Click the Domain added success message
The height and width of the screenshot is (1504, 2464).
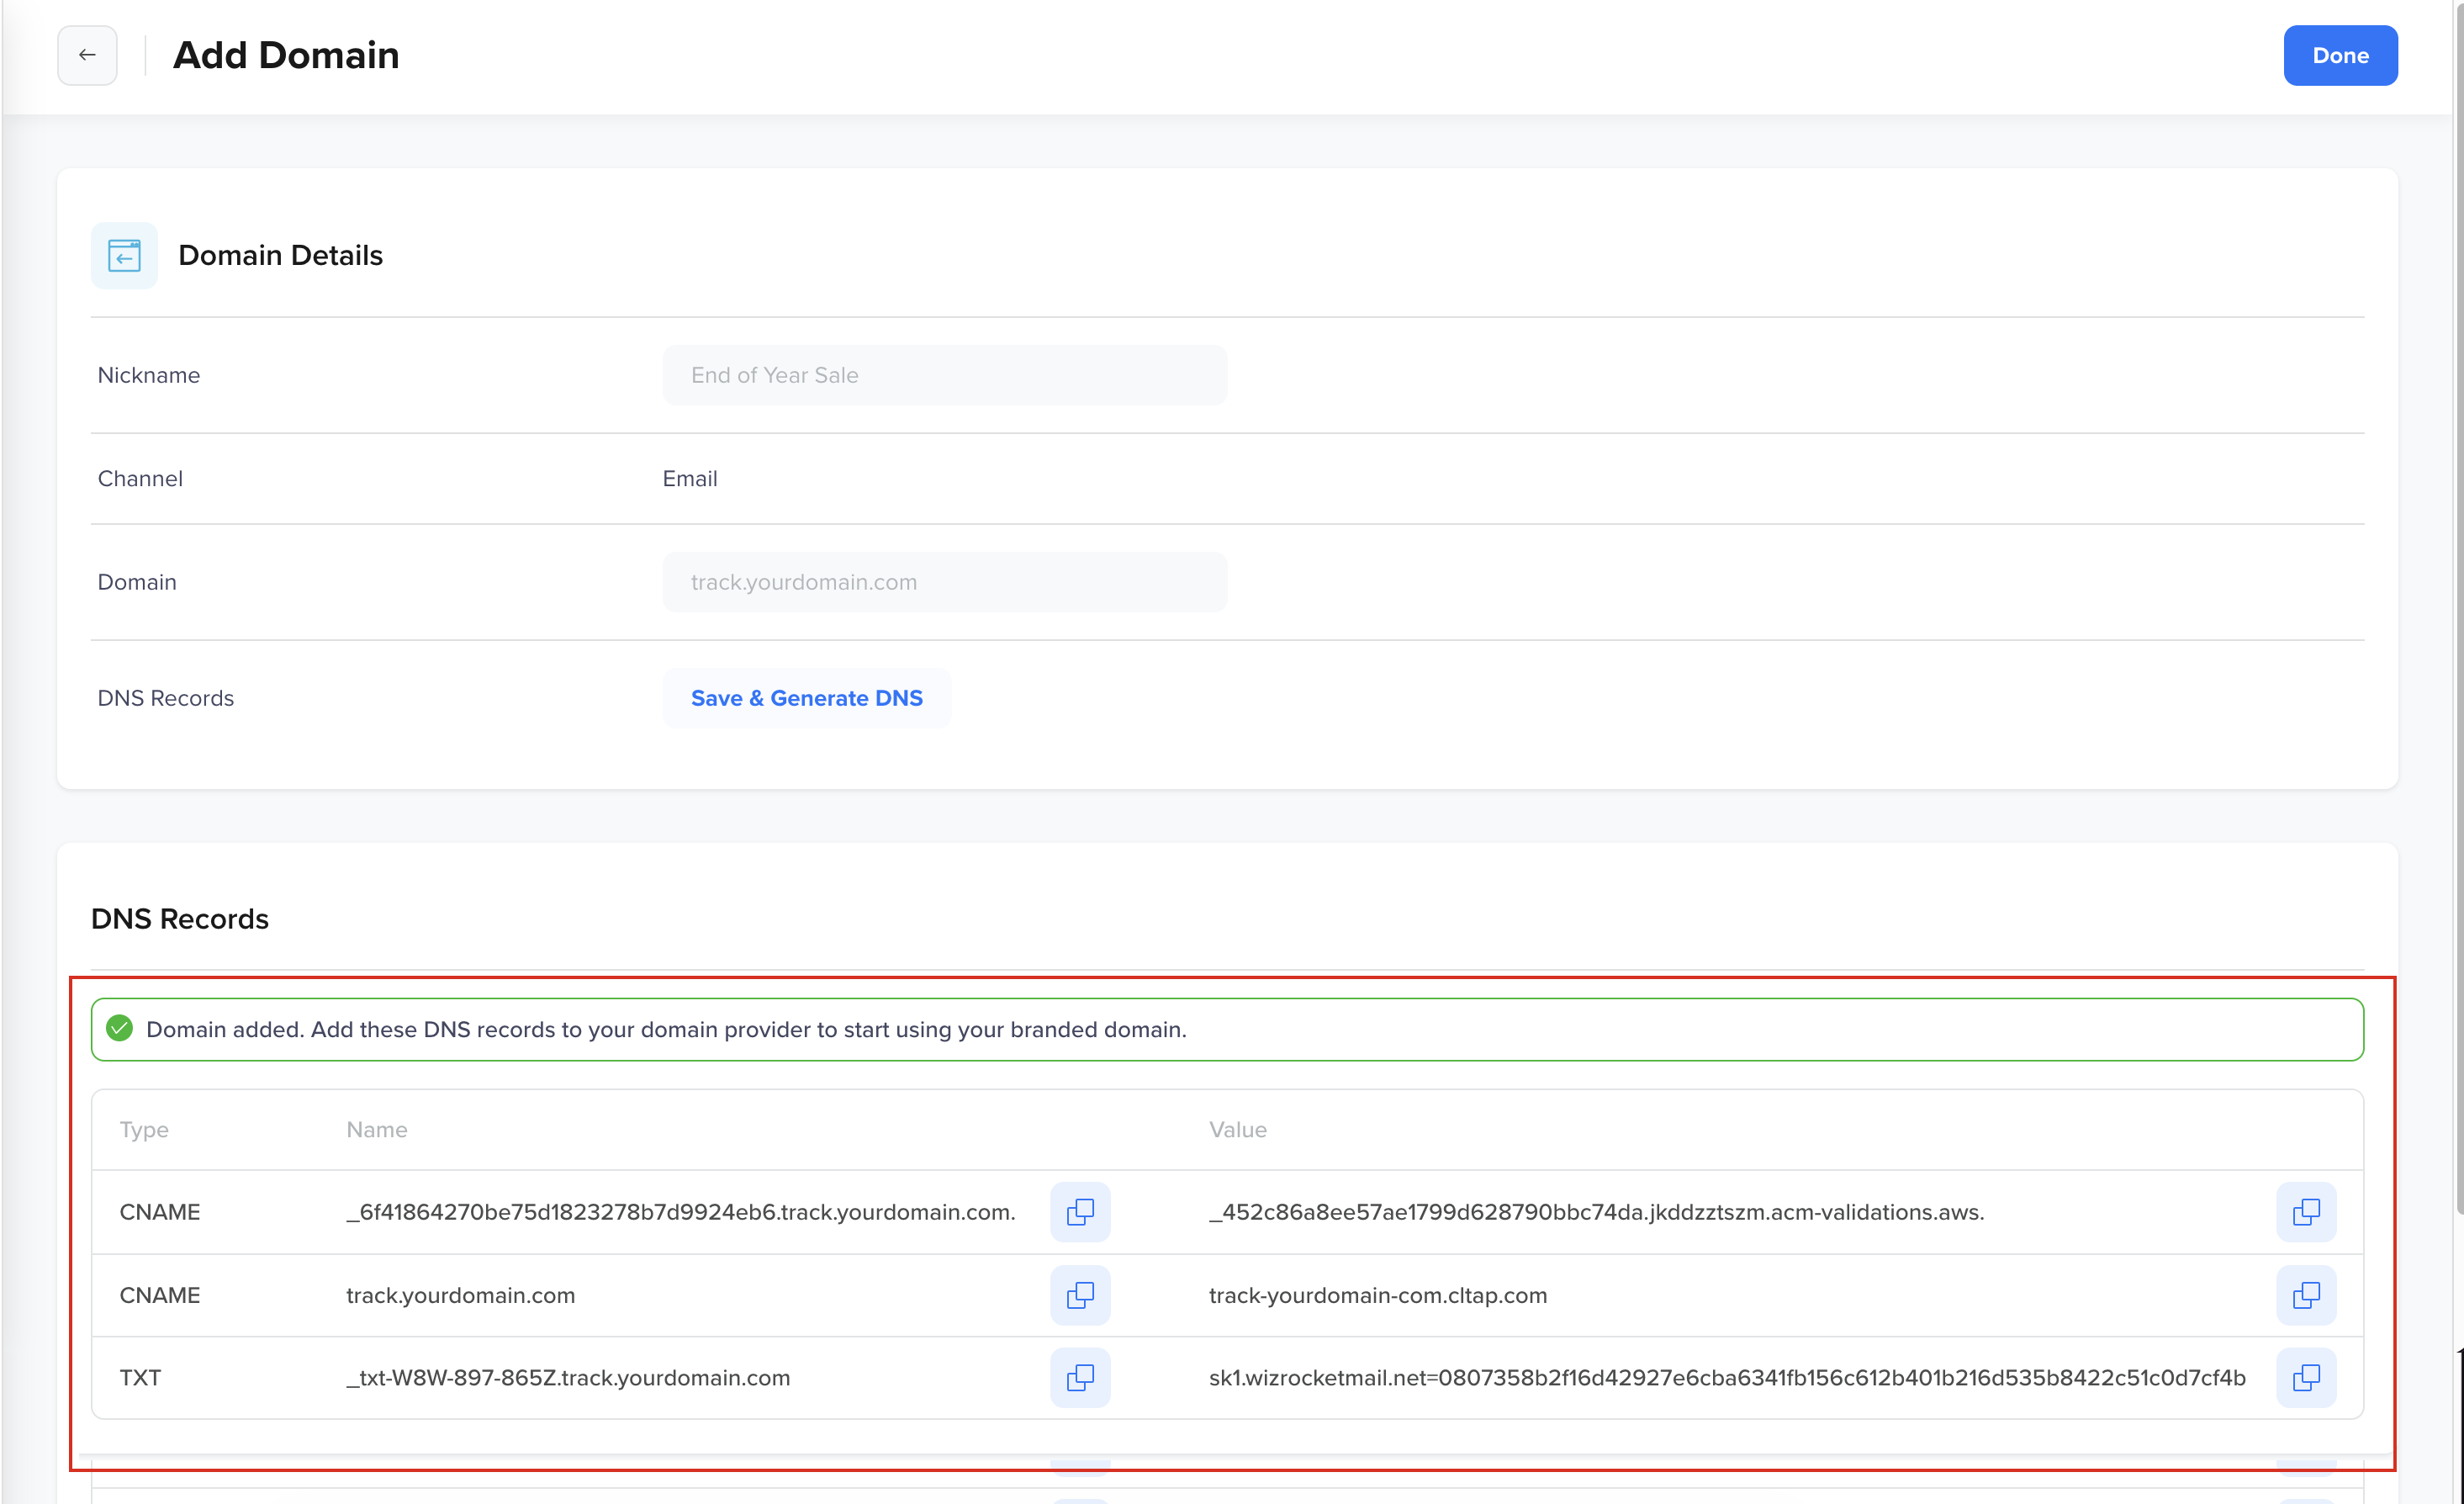point(666,1029)
